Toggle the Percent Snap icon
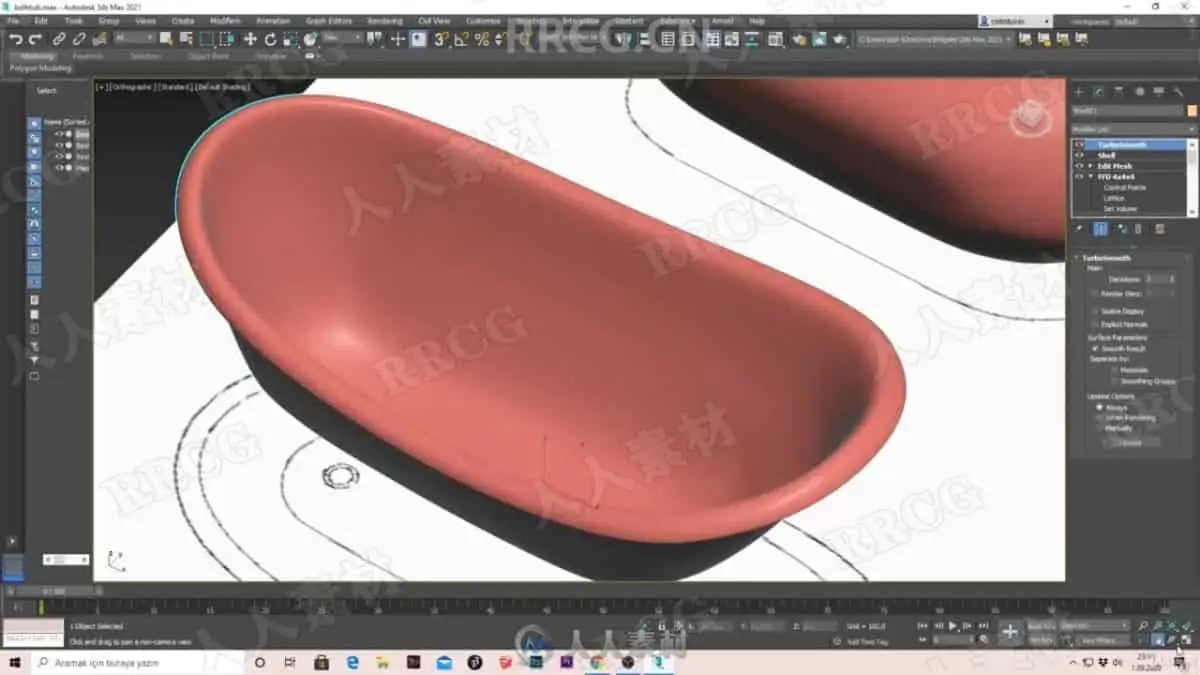The image size is (1200, 675). [x=482, y=39]
